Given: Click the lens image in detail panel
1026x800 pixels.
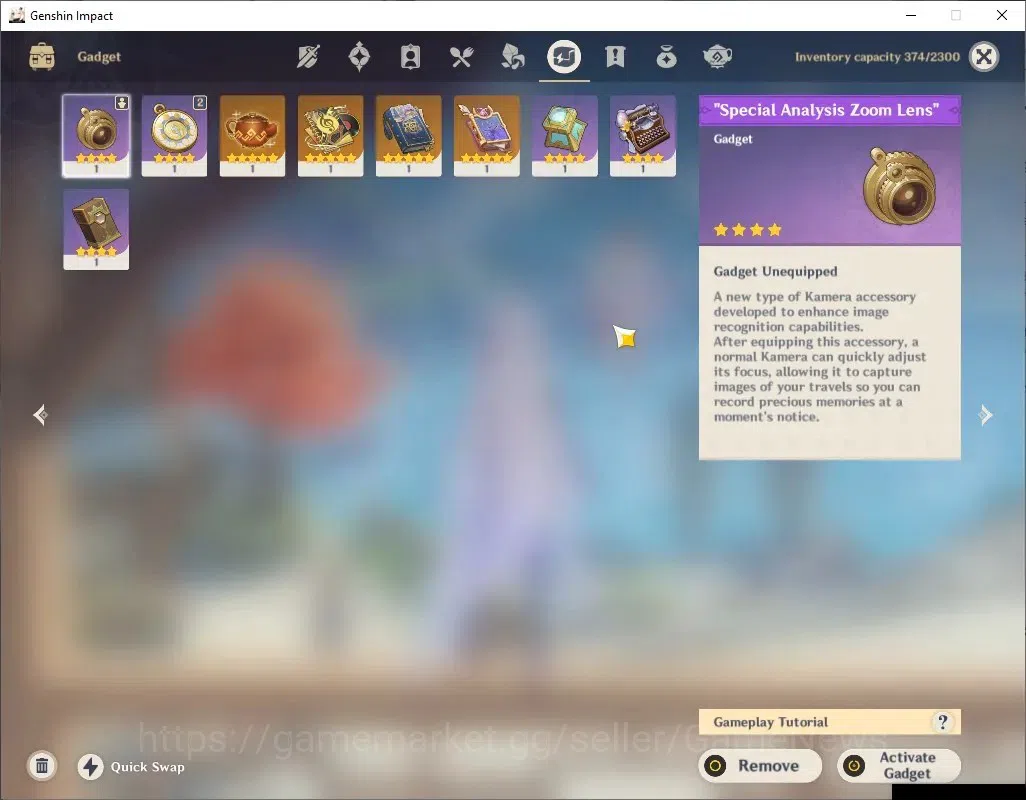Looking at the screenshot, I should 900,187.
